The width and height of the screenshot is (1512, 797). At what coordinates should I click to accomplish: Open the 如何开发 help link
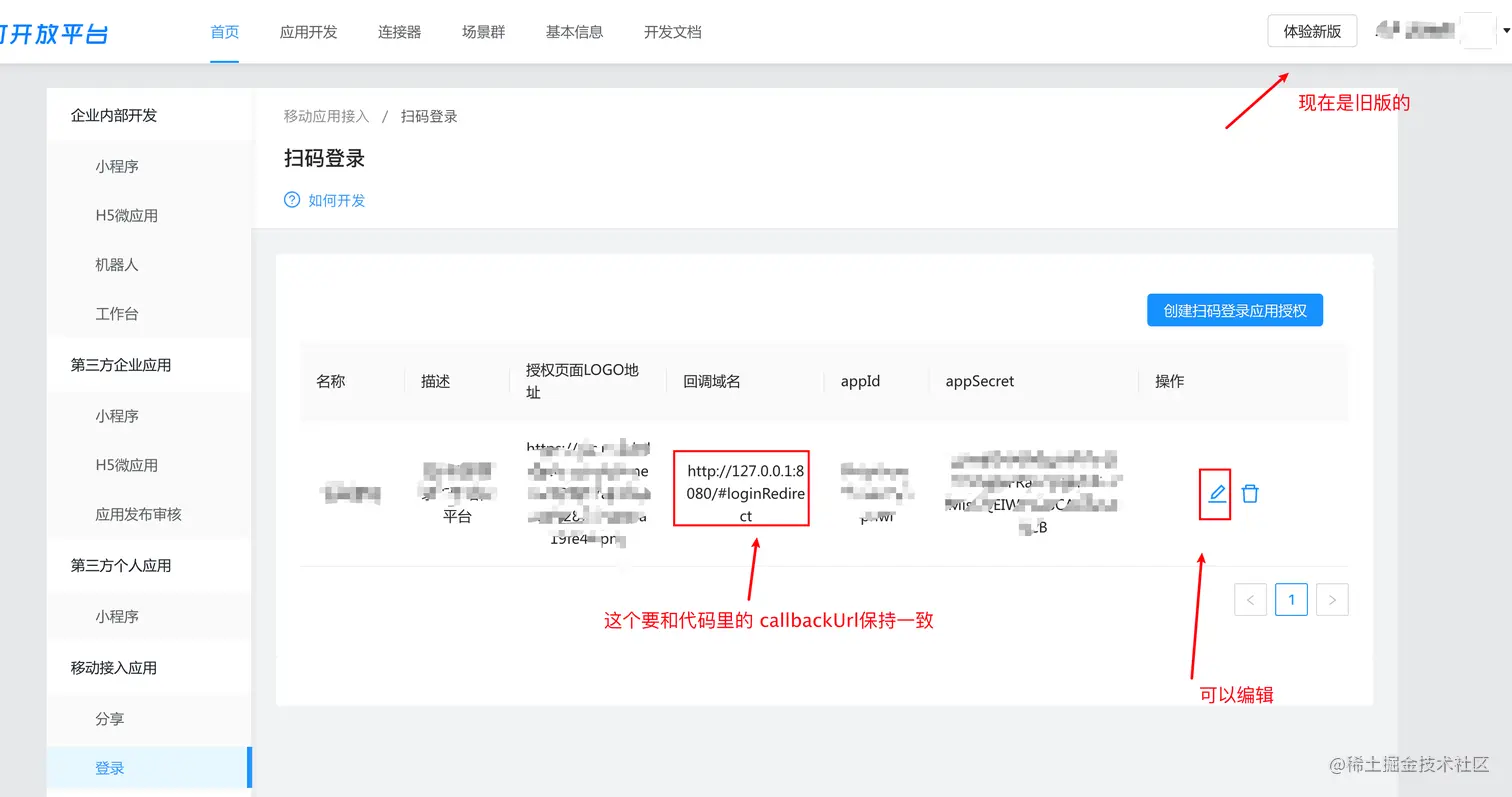(337, 200)
